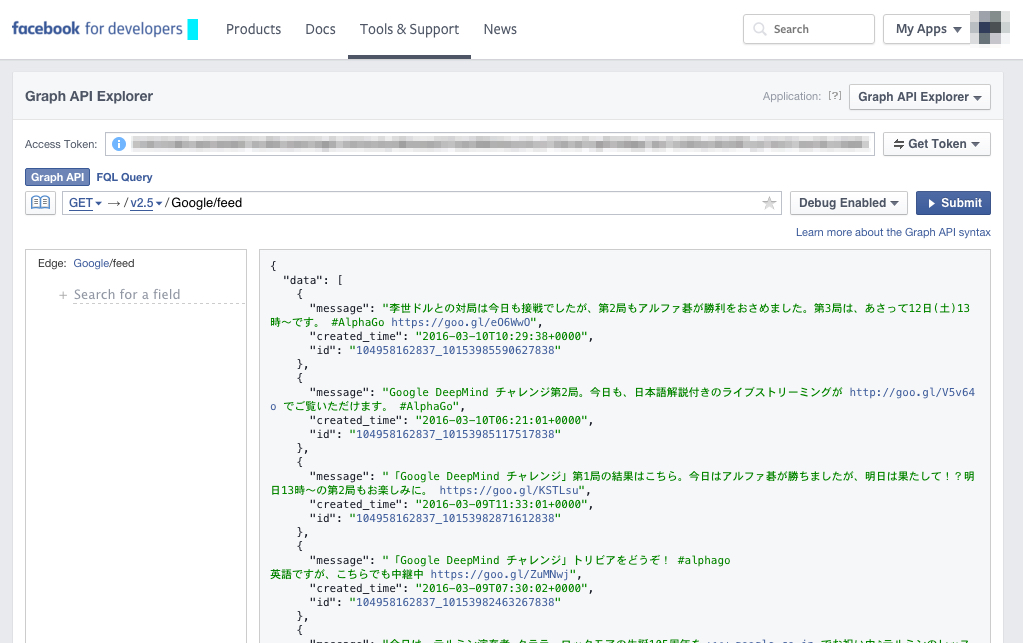Screen dimensions: 1023x643
Task: Click Search for a field input
Action: coord(159,295)
